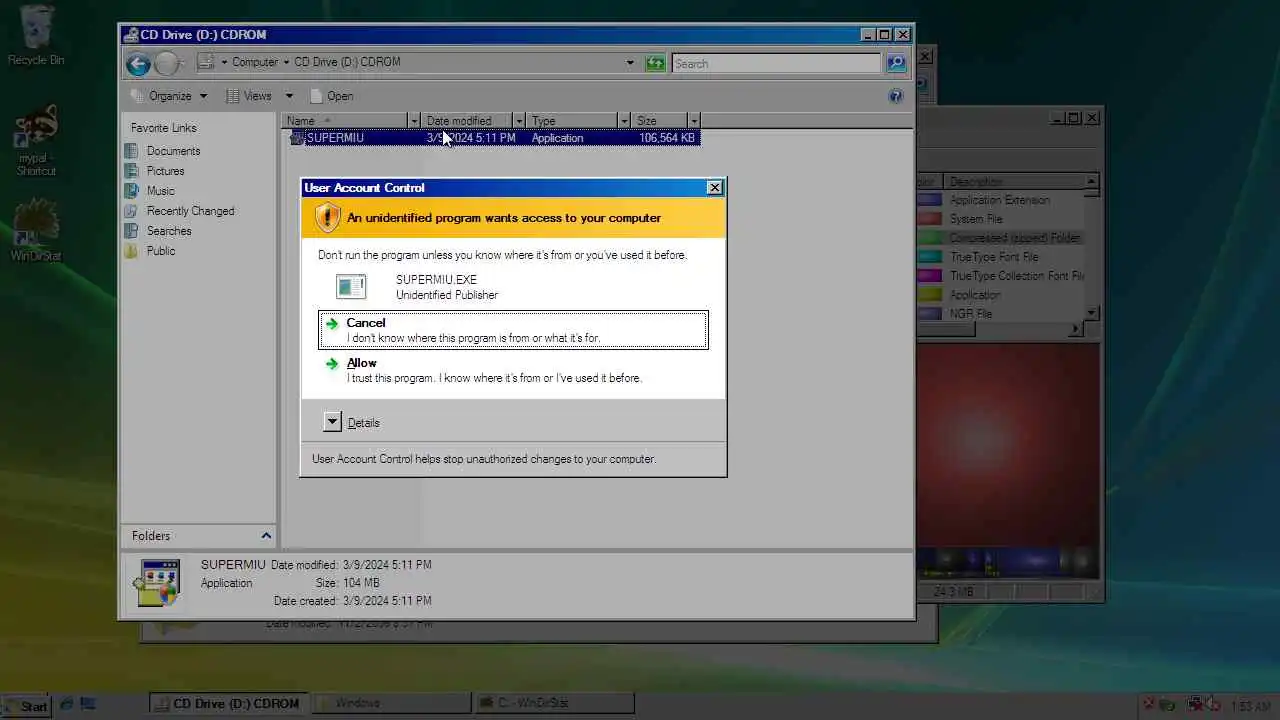Open Size column filter dropdown
This screenshot has width=1280, height=720.
694,121
